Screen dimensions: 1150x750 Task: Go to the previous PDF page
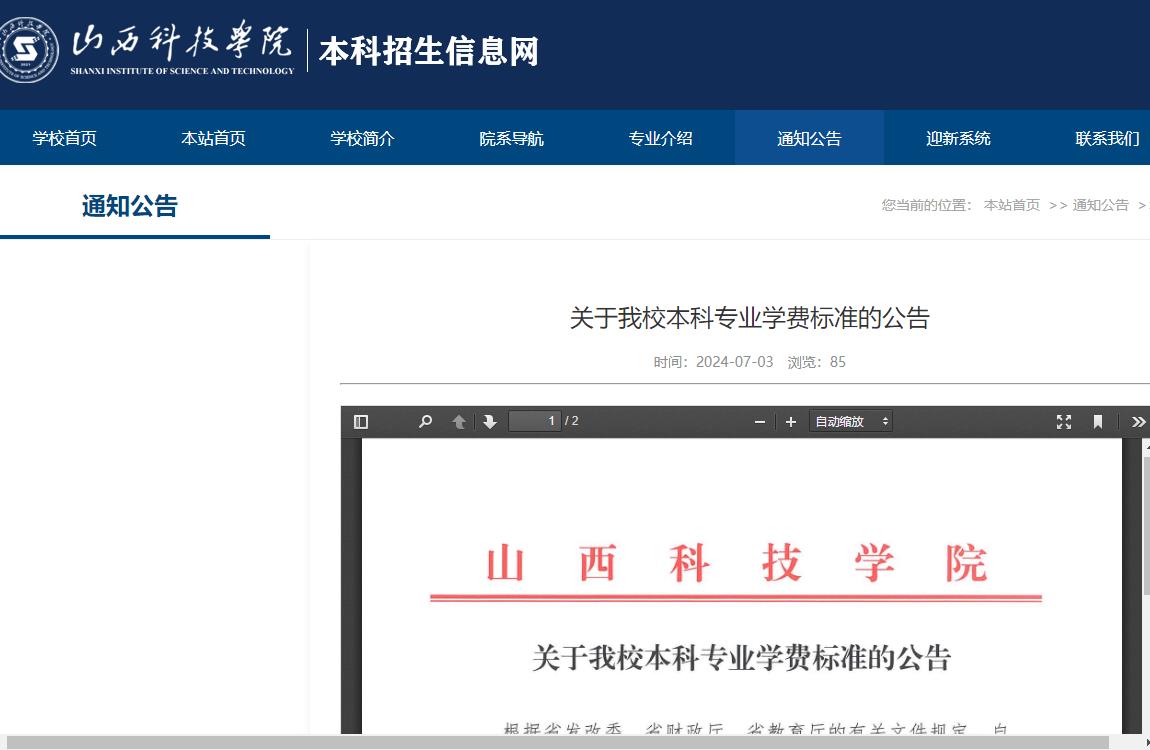click(459, 421)
